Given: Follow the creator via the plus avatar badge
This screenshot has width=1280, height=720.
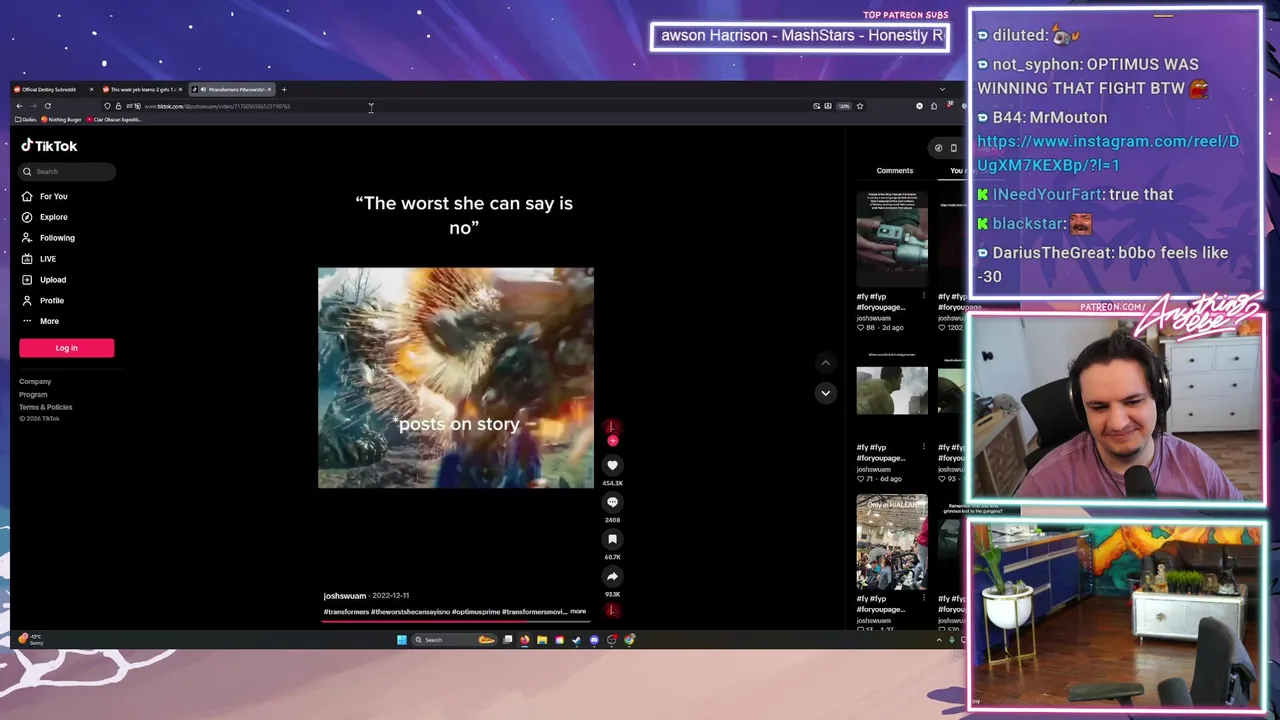Looking at the screenshot, I should [612, 441].
